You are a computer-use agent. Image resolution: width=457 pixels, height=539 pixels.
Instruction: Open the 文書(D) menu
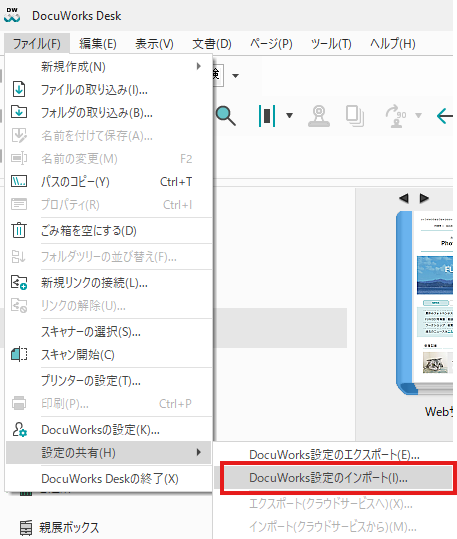pyautogui.click(x=212, y=44)
